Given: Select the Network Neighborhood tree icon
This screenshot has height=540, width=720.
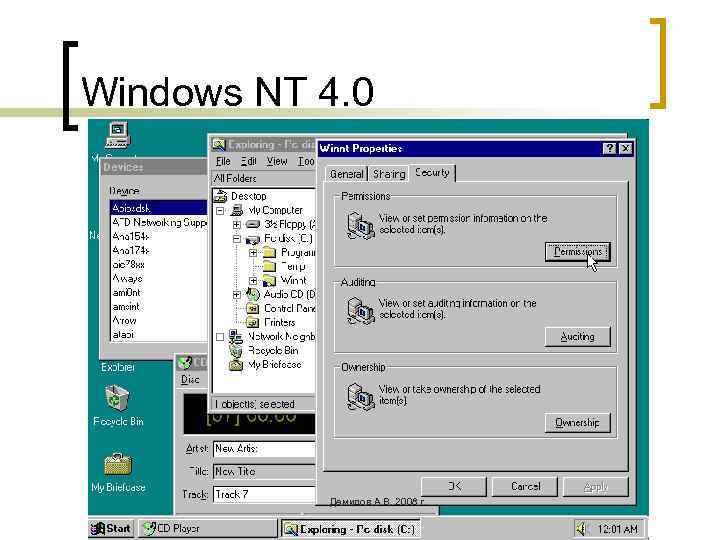Looking at the screenshot, I should pos(236,337).
